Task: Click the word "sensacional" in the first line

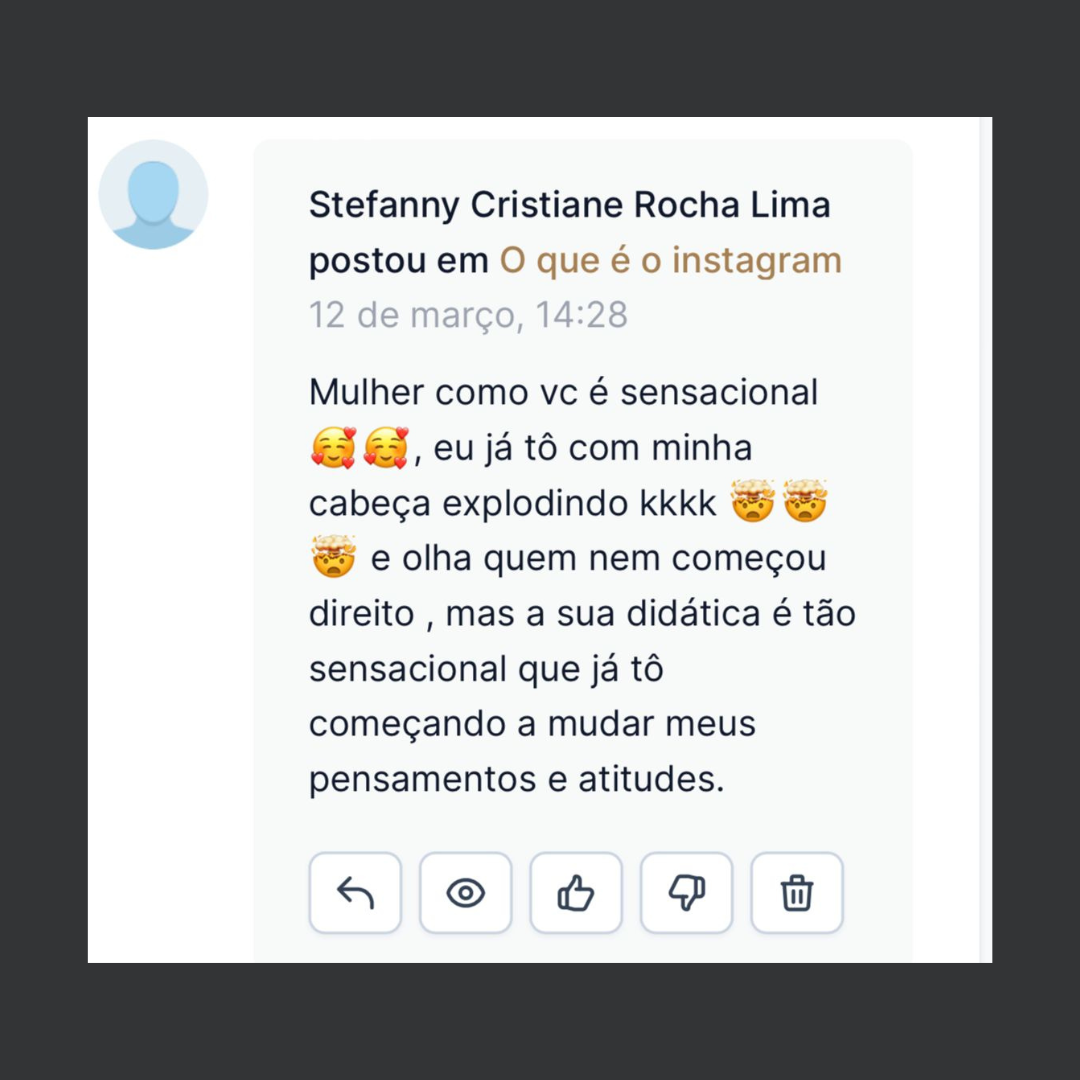Action: (x=719, y=392)
